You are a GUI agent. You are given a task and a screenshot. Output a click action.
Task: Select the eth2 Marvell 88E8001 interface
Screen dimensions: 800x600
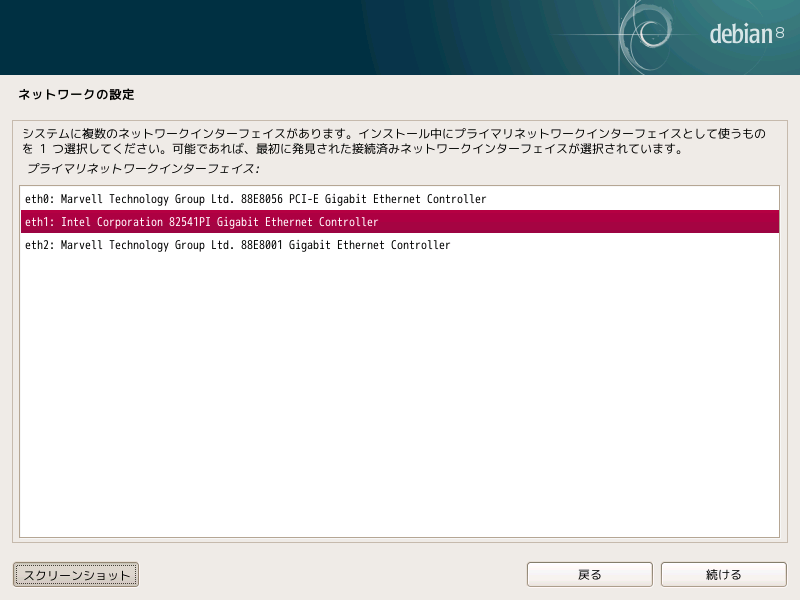(238, 245)
